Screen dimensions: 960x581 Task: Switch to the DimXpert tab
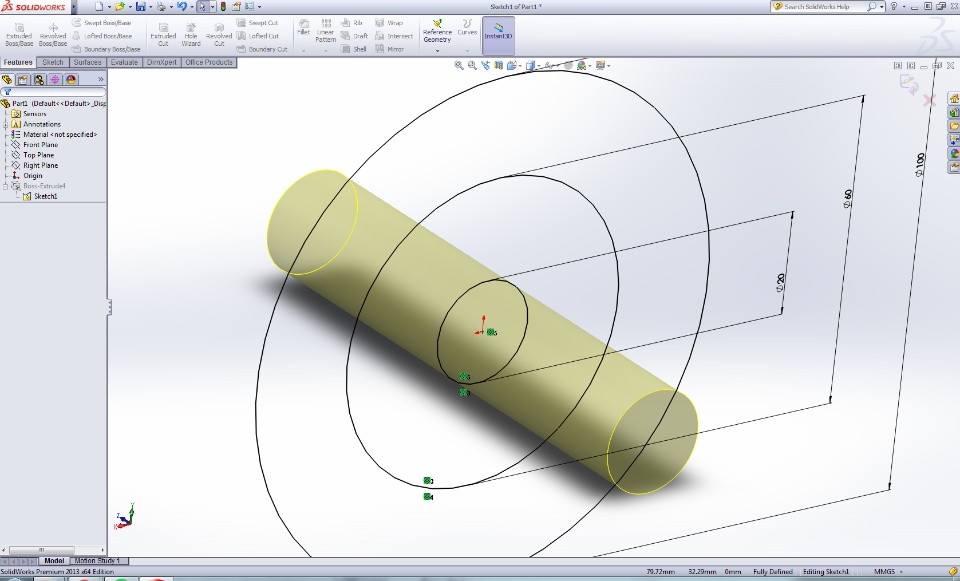point(162,62)
